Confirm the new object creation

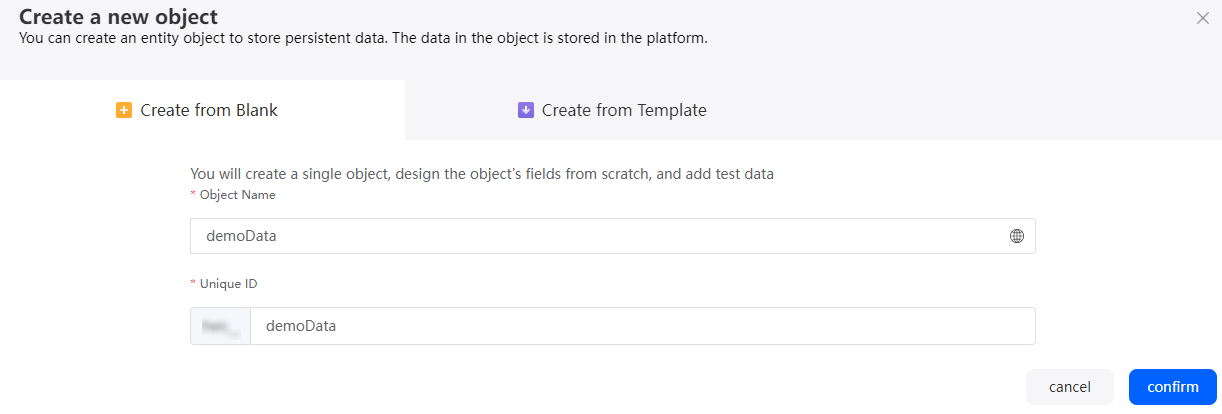pos(1173,387)
